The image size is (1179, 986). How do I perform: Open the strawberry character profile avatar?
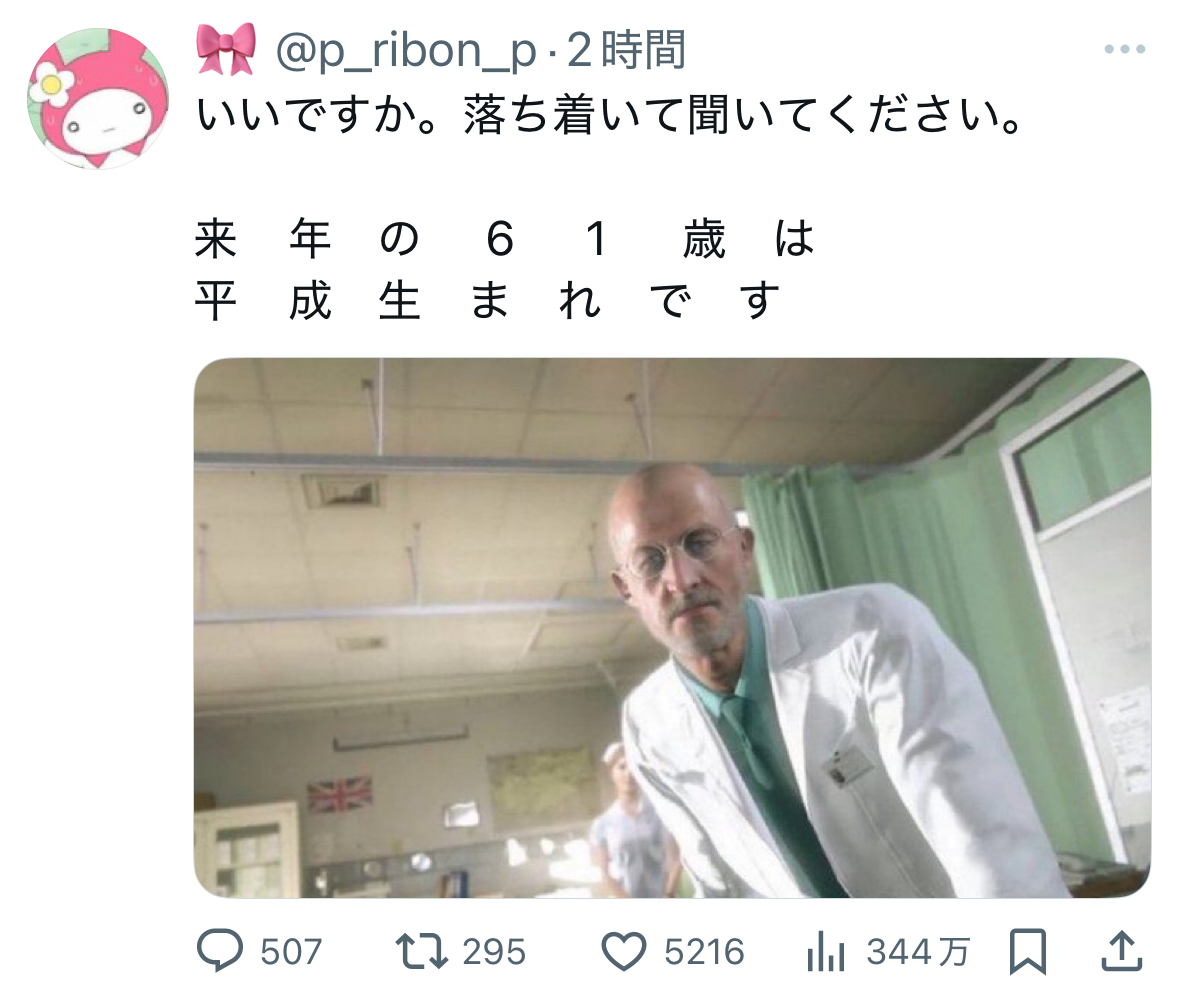pos(98,99)
